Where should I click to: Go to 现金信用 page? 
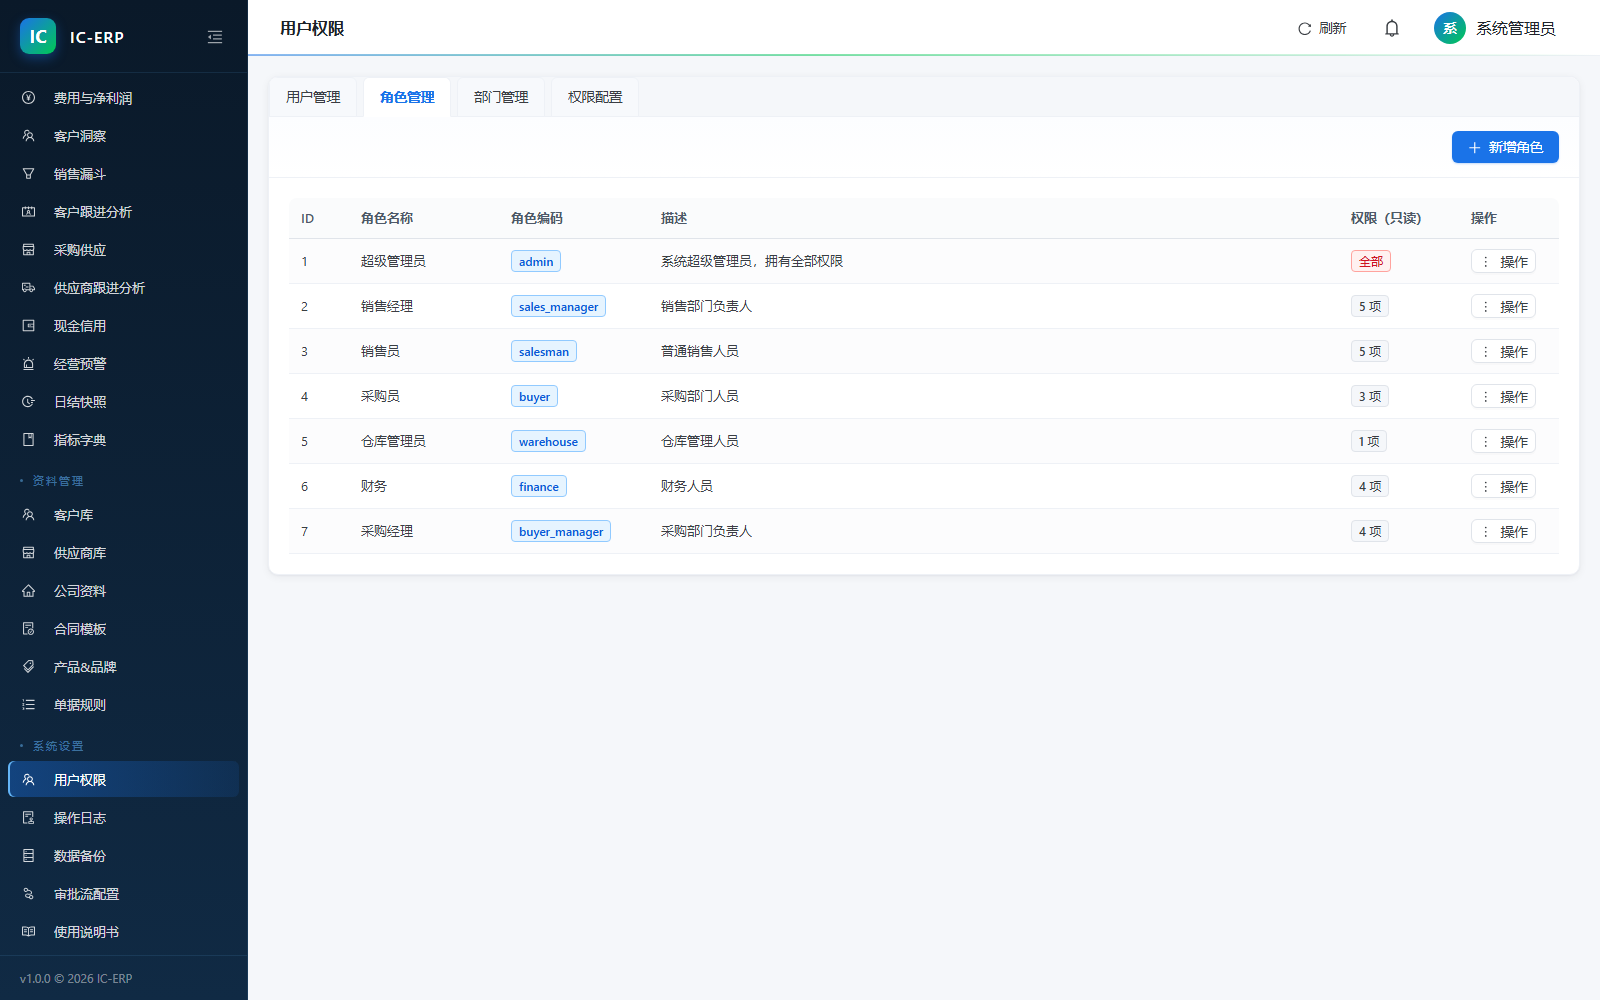124,326
